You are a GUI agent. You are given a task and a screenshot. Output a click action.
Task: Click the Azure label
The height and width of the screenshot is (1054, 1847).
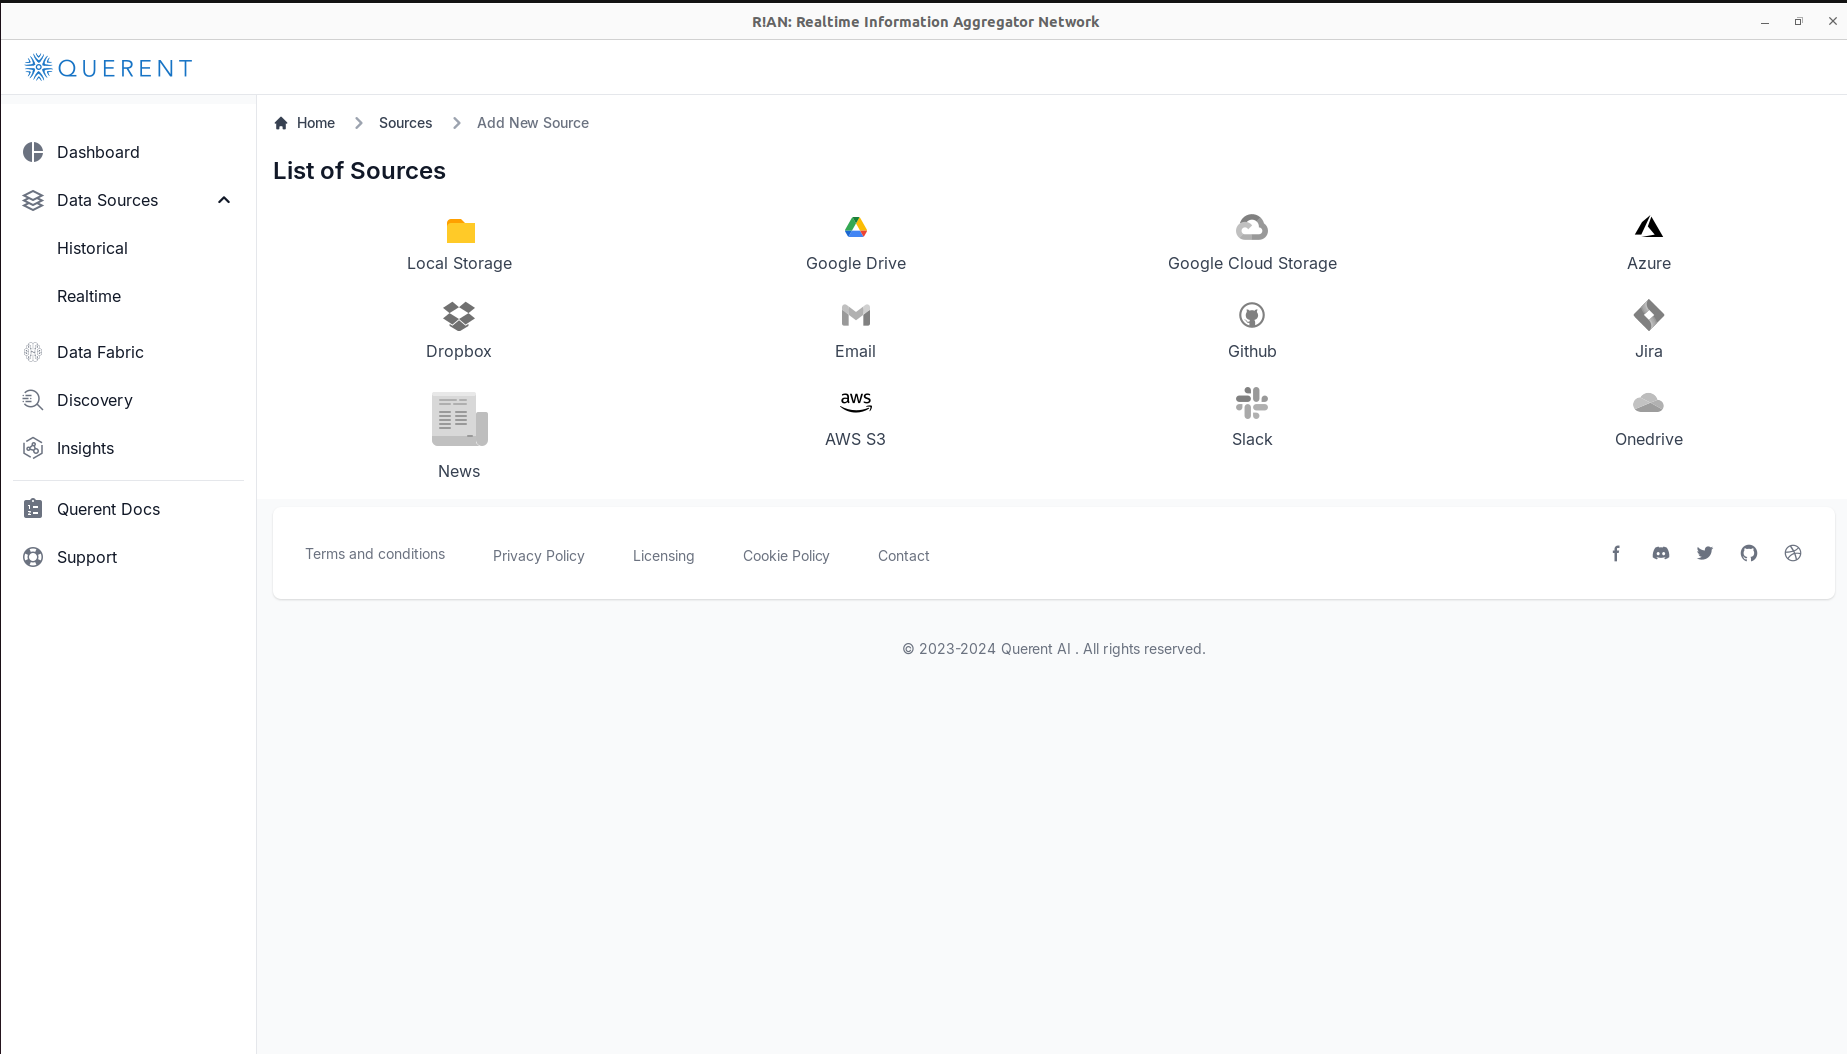(1649, 263)
